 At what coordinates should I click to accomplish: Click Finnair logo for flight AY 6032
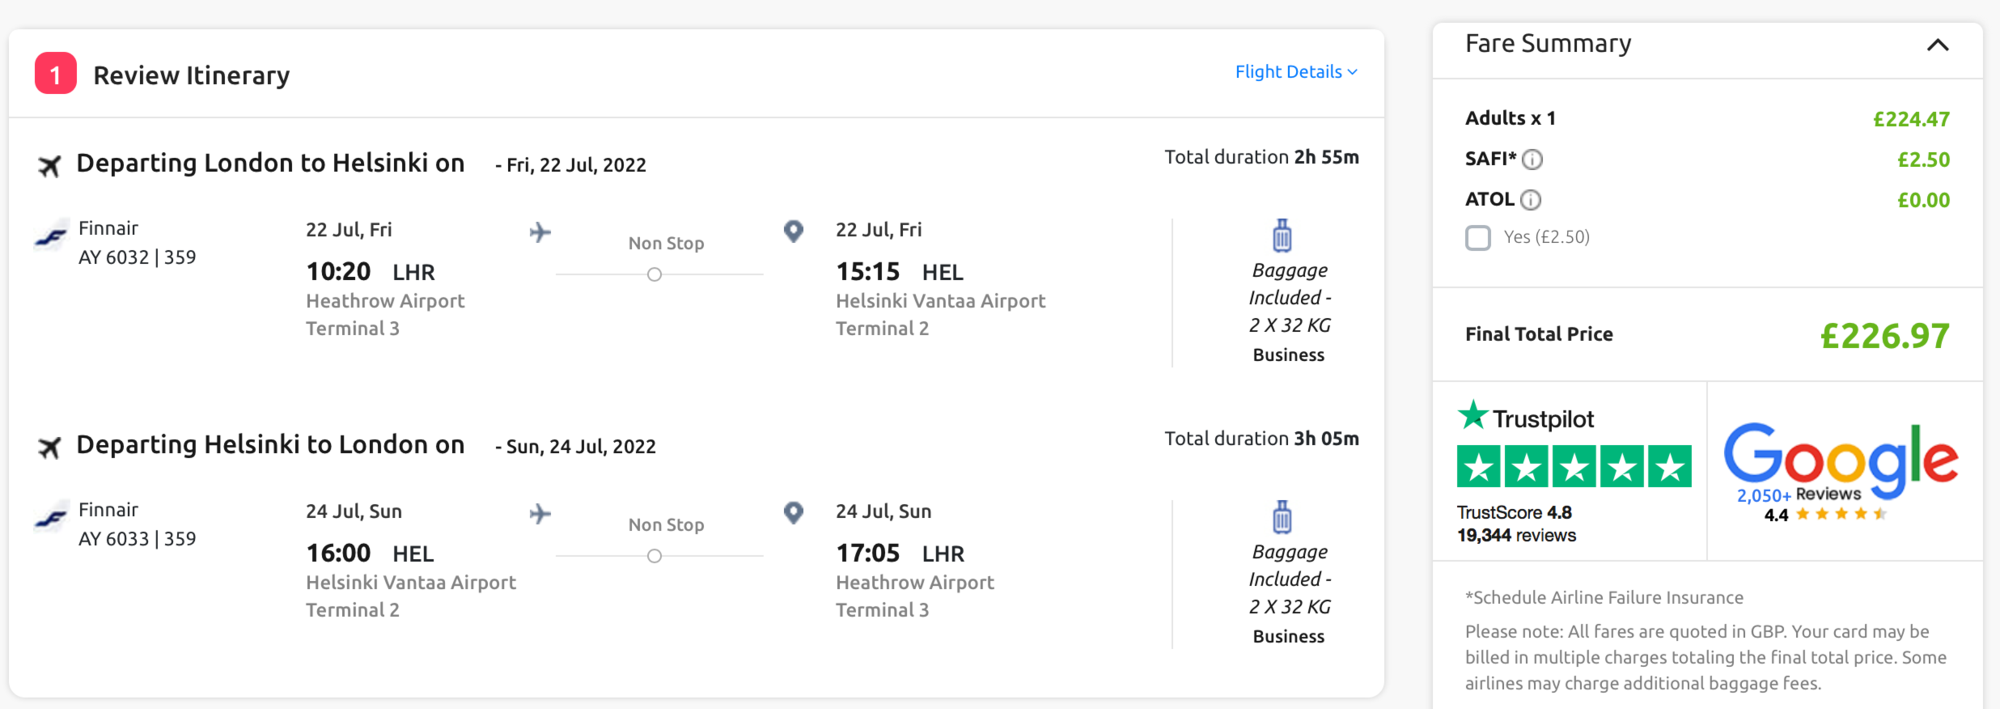51,238
